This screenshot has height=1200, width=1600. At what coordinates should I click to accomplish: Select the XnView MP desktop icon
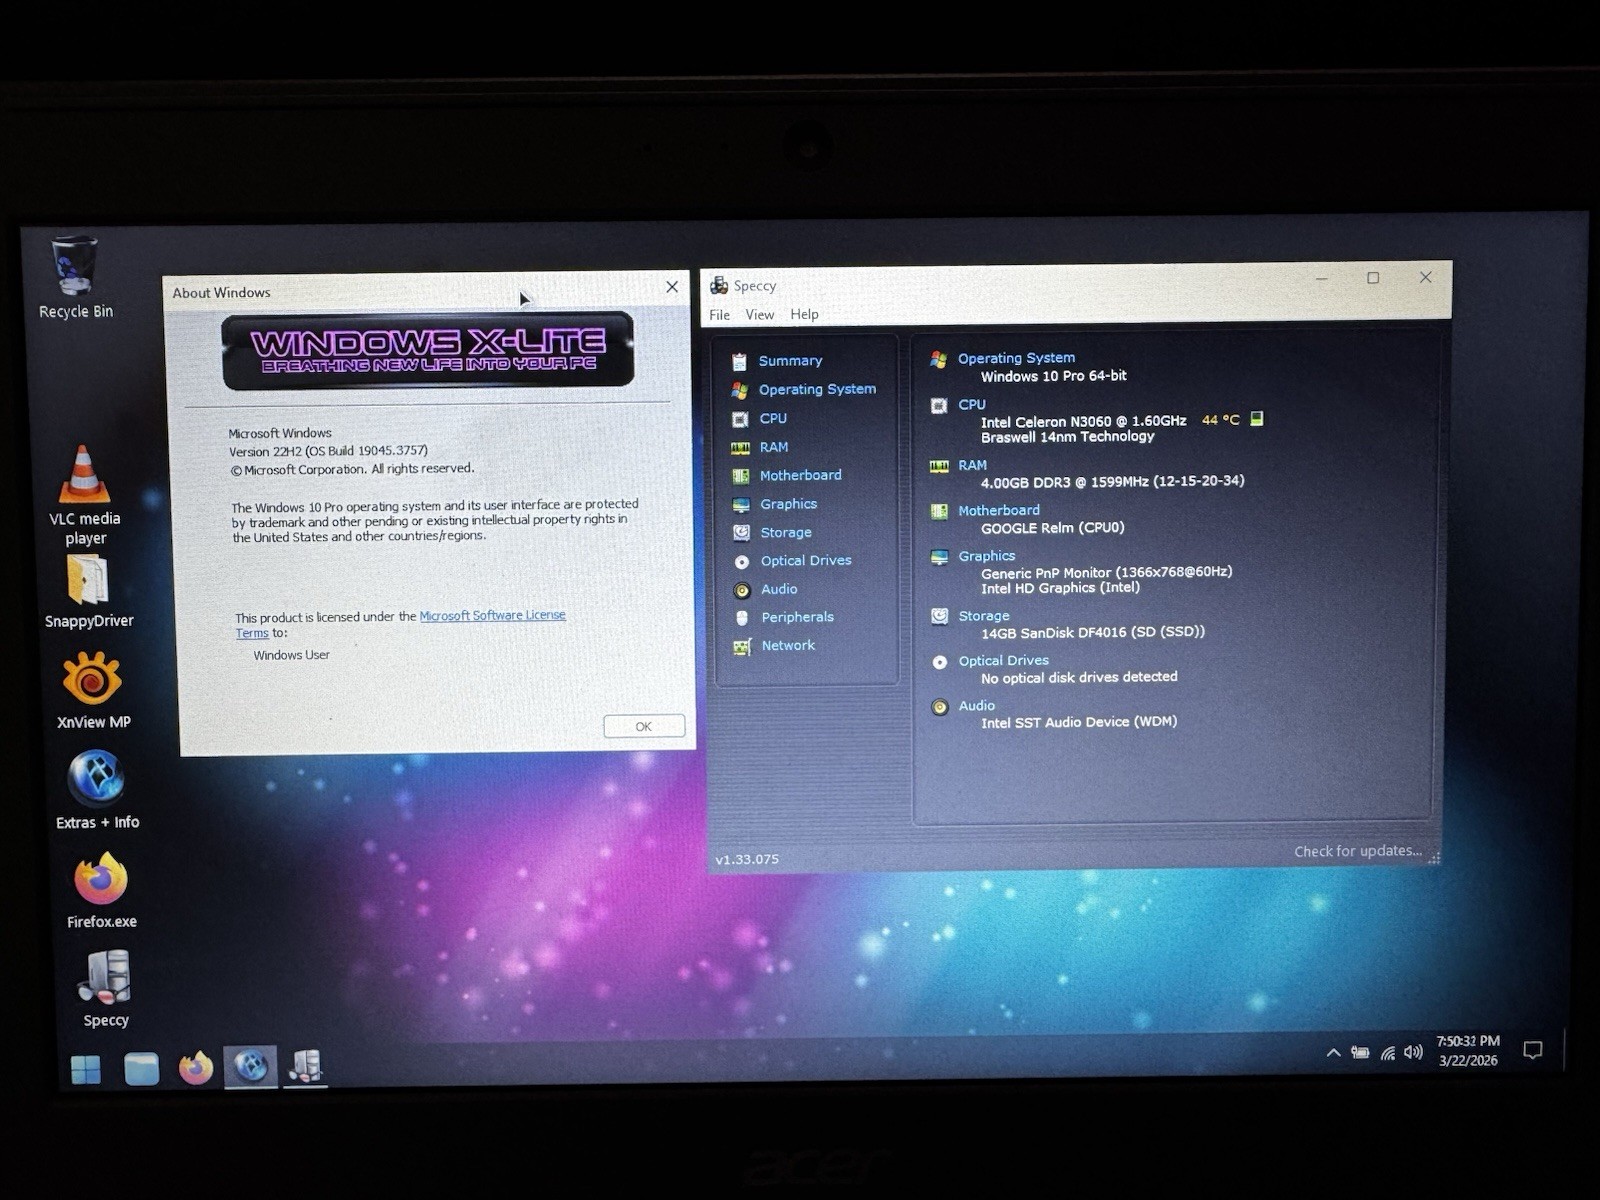pos(93,690)
